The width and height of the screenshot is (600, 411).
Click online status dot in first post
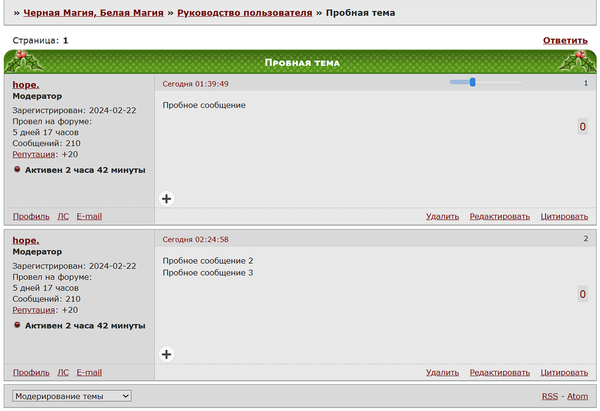click(x=17, y=170)
